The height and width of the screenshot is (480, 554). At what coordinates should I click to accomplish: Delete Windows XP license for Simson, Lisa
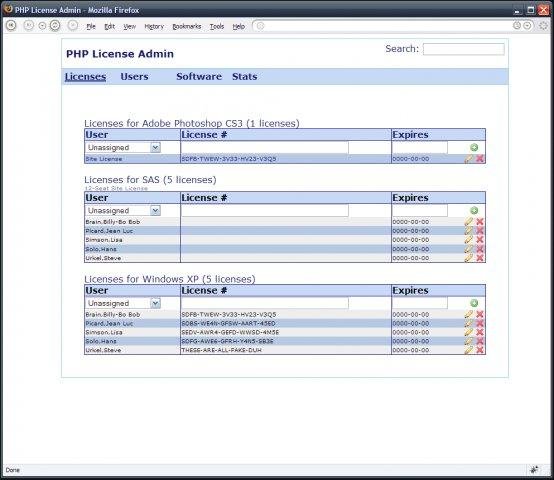(480, 332)
